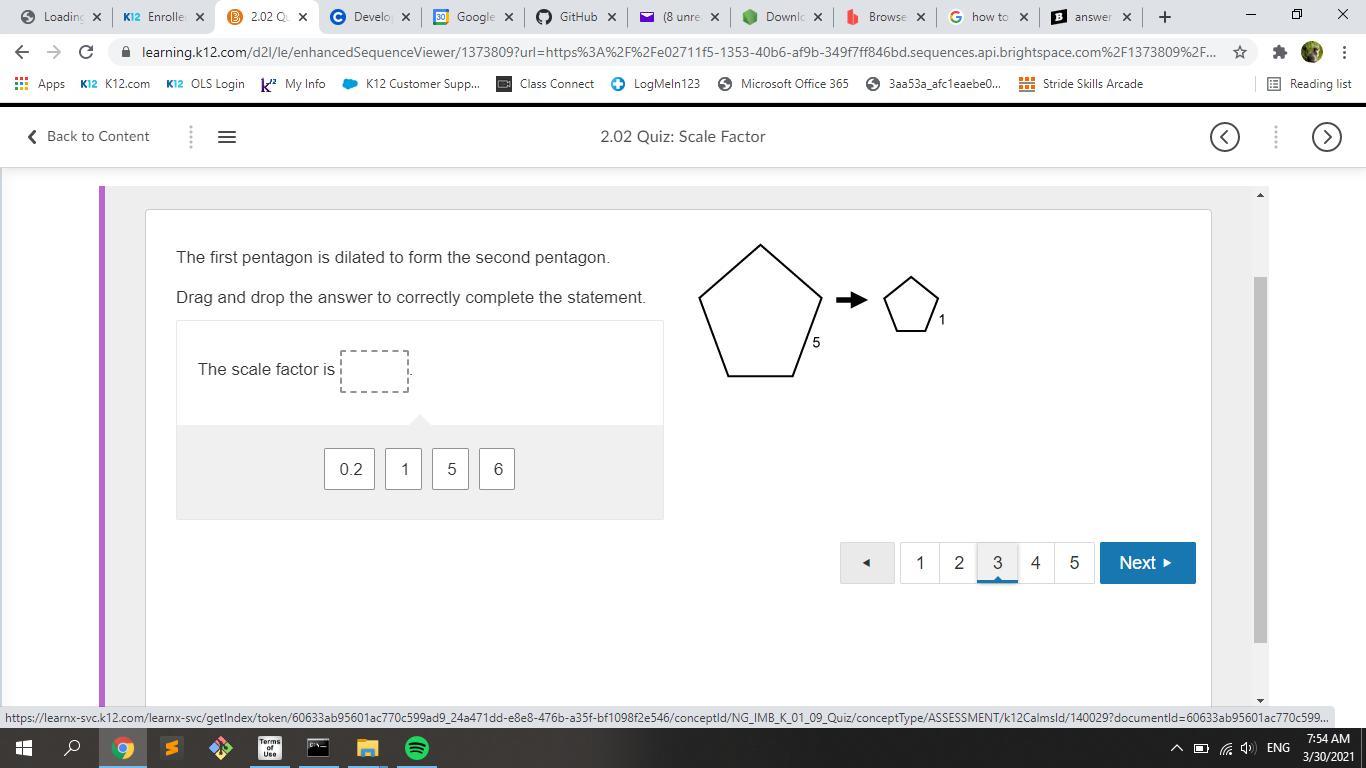This screenshot has height=768, width=1366.
Task: Switch to the unread mail tab
Action: [679, 17]
